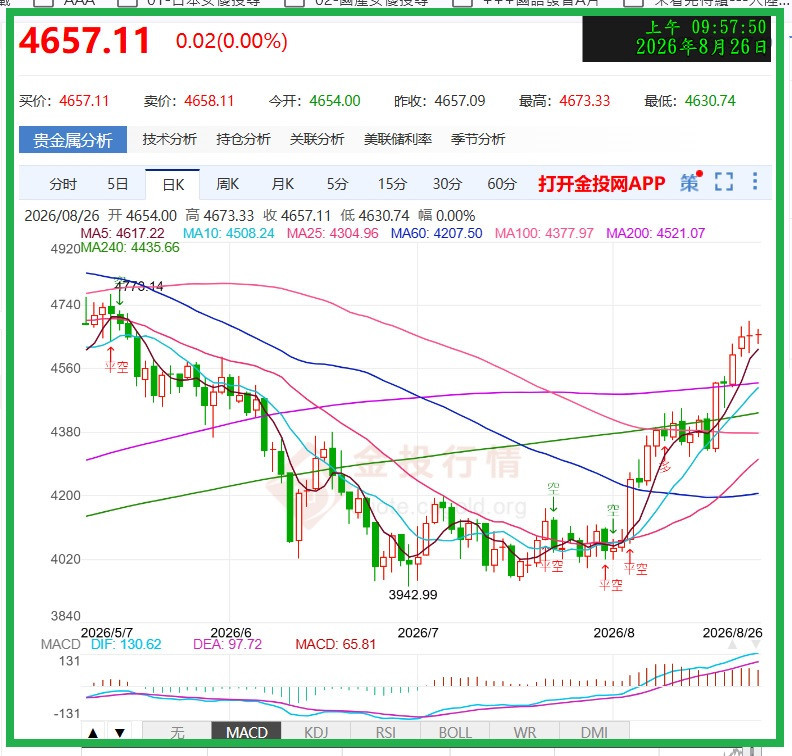Open the 策 strategy icon

click(690, 182)
